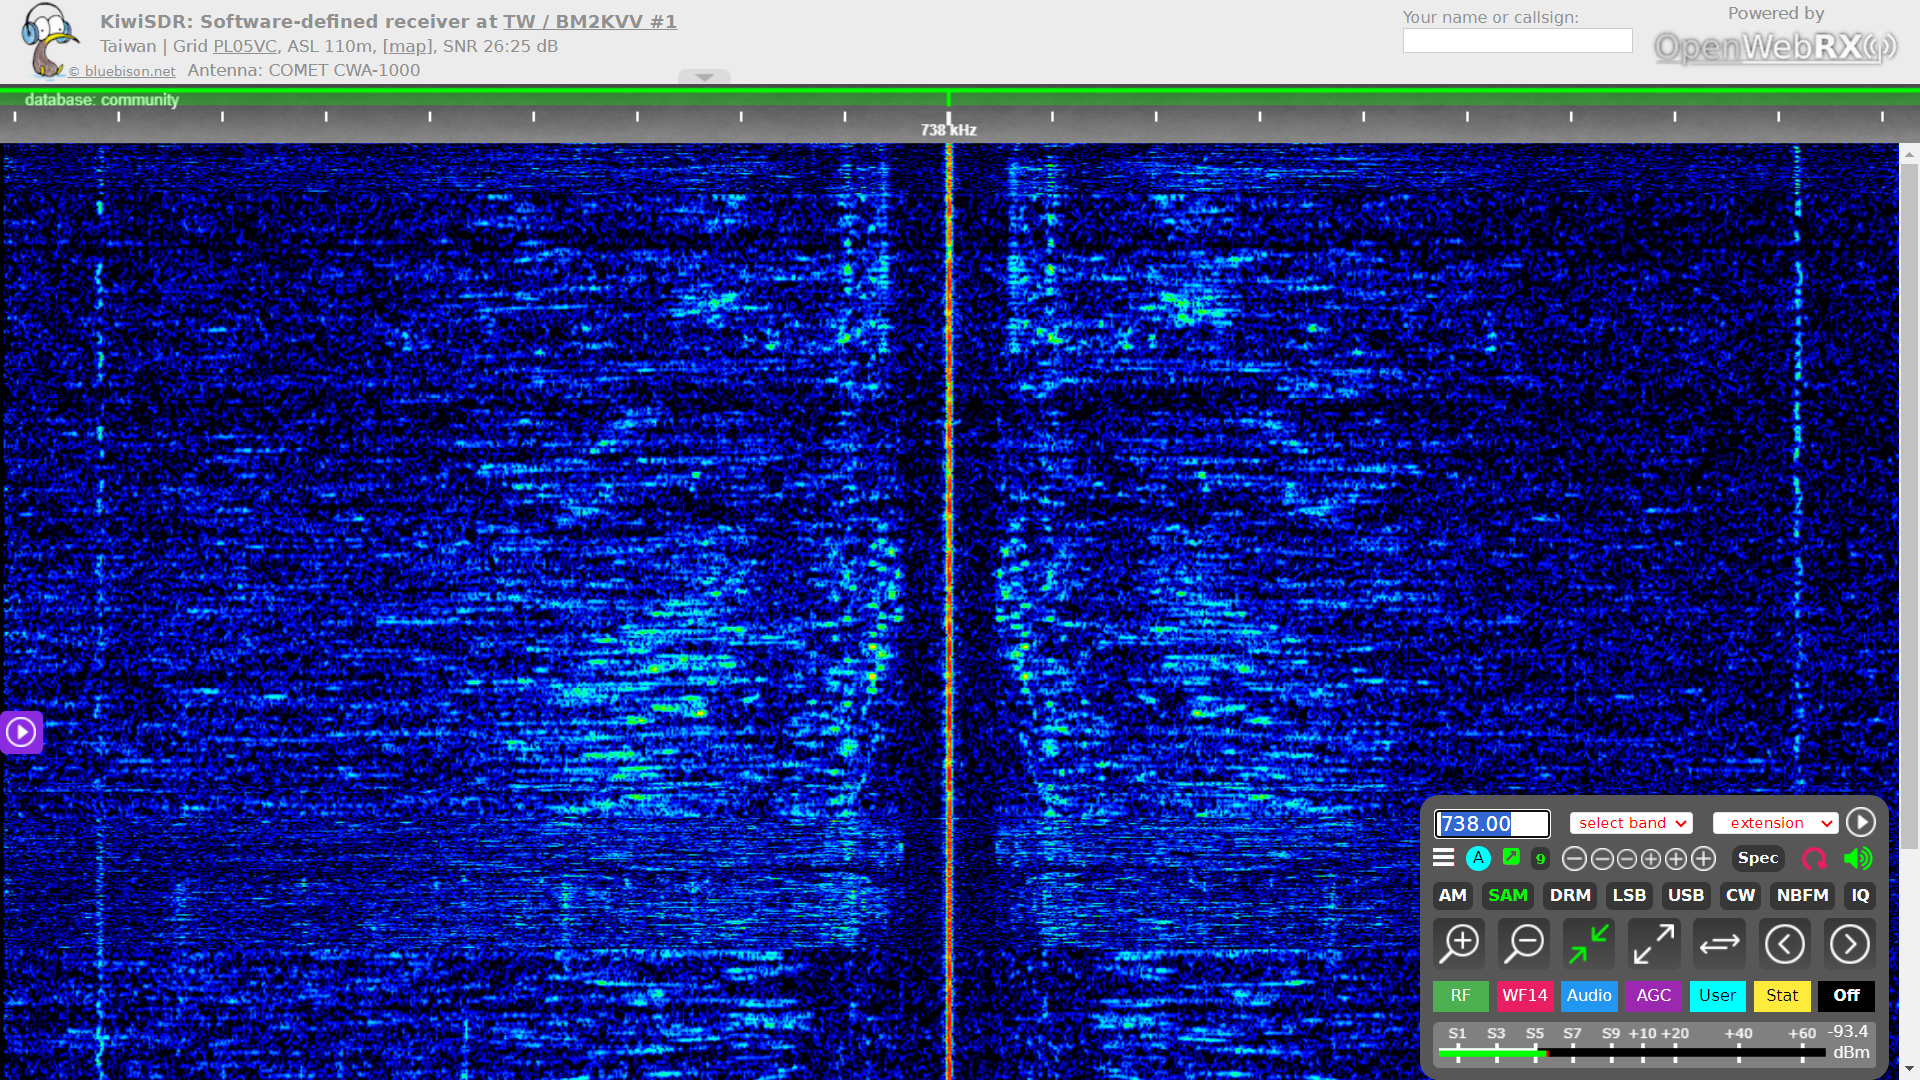The image size is (1920, 1080).
Task: Click the max zoom out expand arrows
Action: click(1654, 943)
